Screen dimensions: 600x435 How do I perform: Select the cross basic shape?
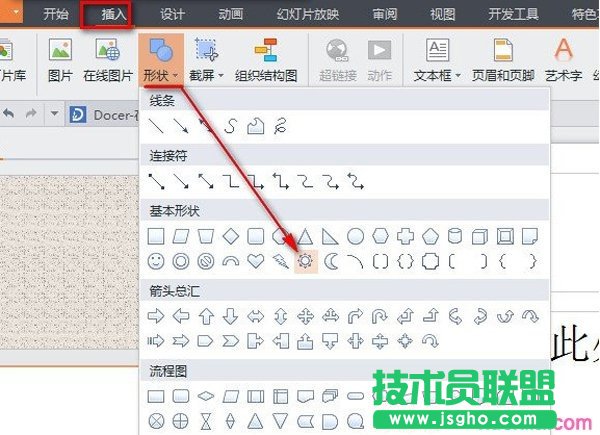406,236
